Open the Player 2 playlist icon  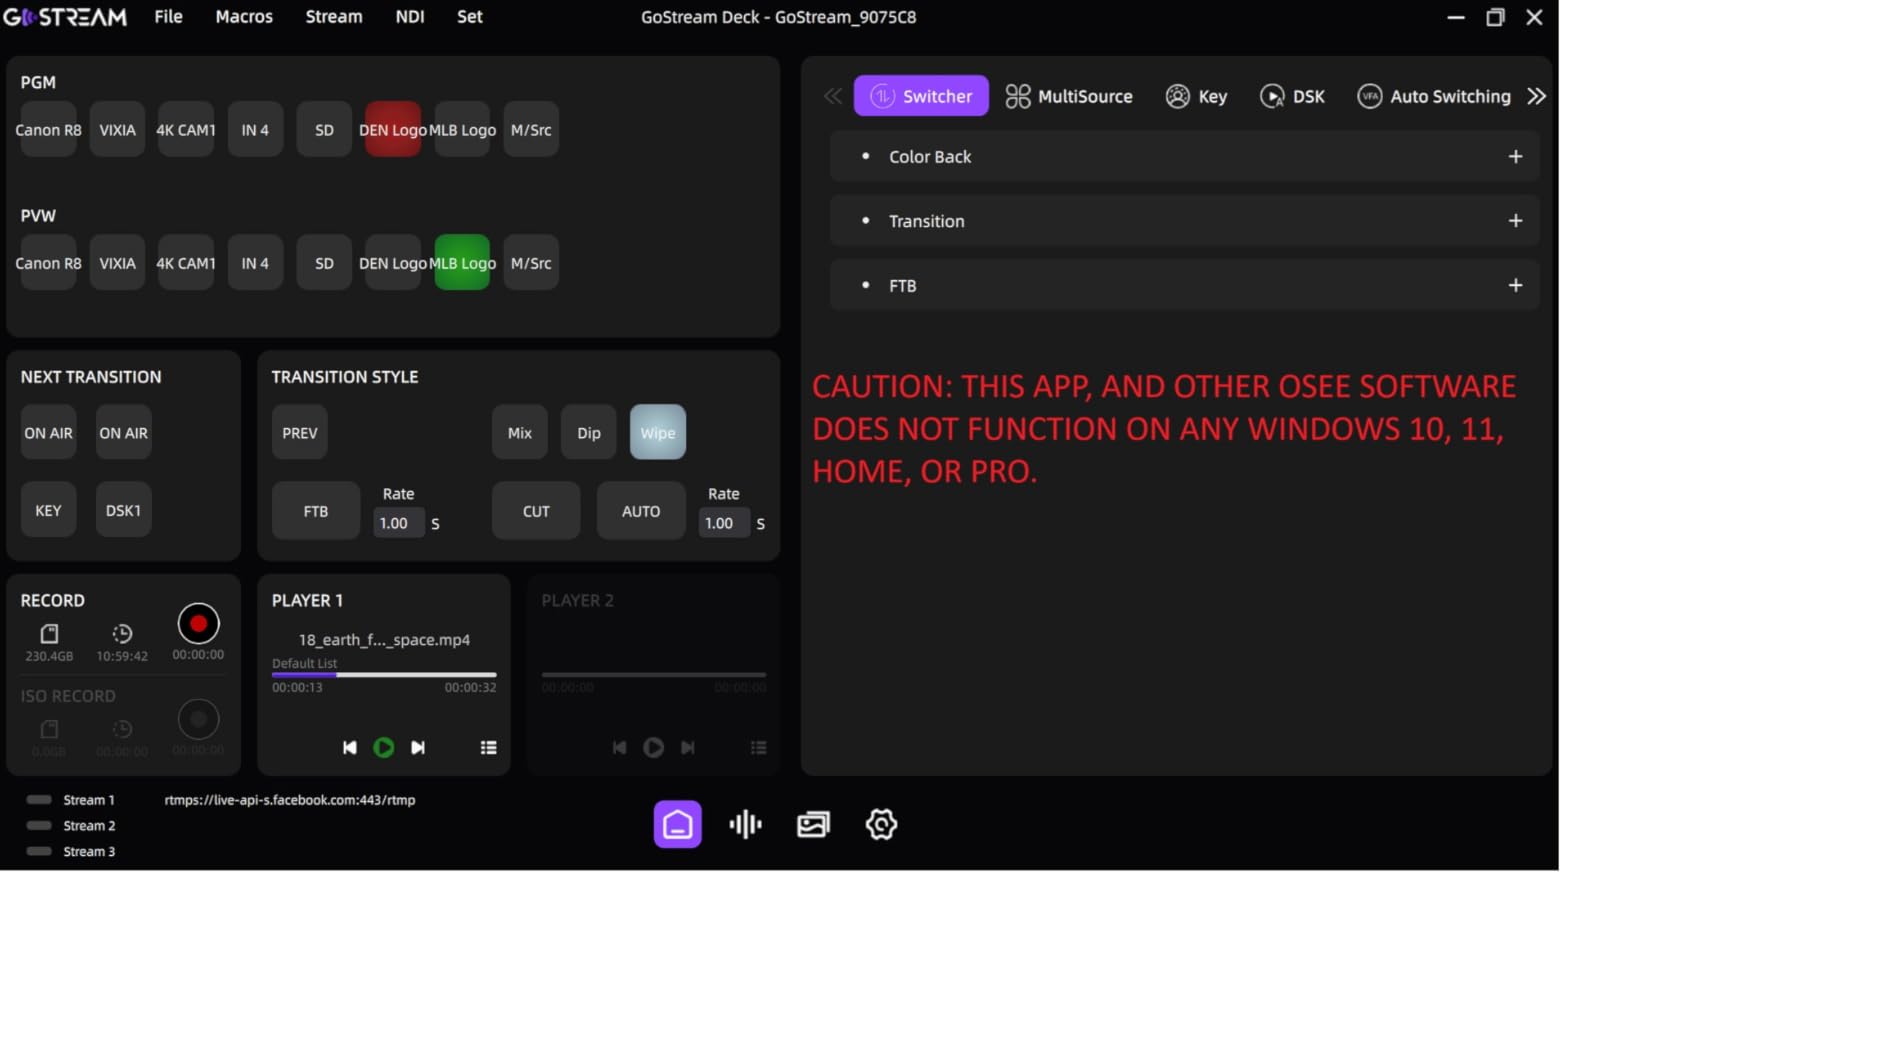758,748
